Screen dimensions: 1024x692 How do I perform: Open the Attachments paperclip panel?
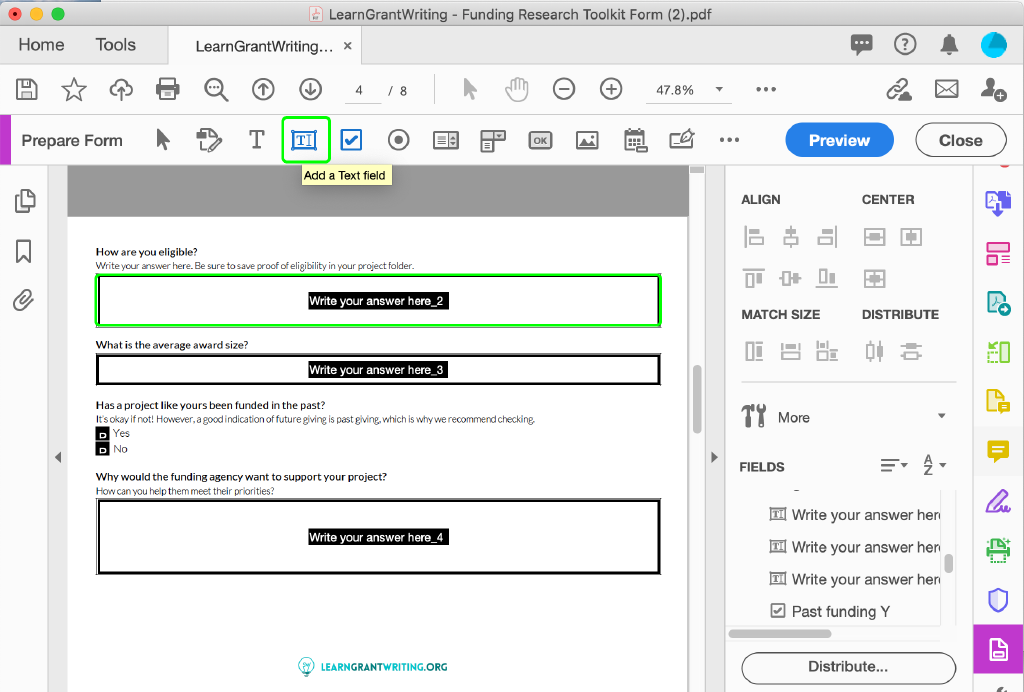pos(25,299)
